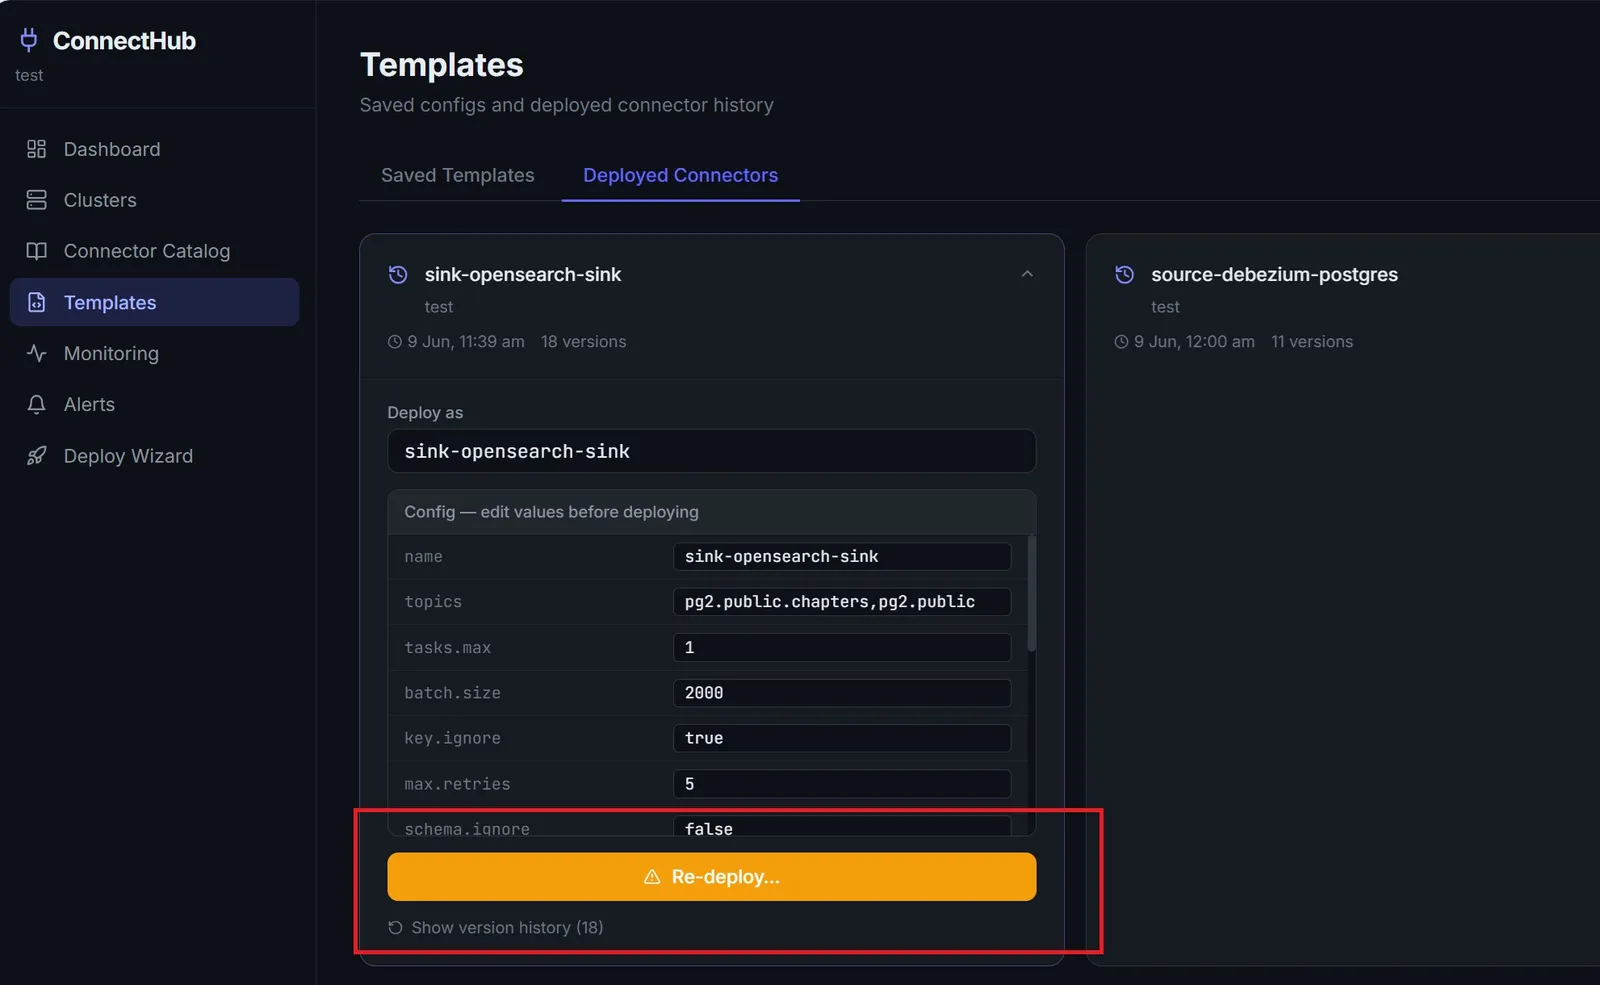Edit the max.retries value field

coord(842,784)
